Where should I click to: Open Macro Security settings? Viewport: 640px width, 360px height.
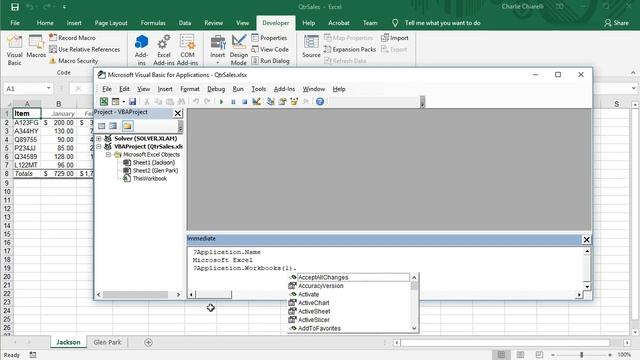pos(73,61)
